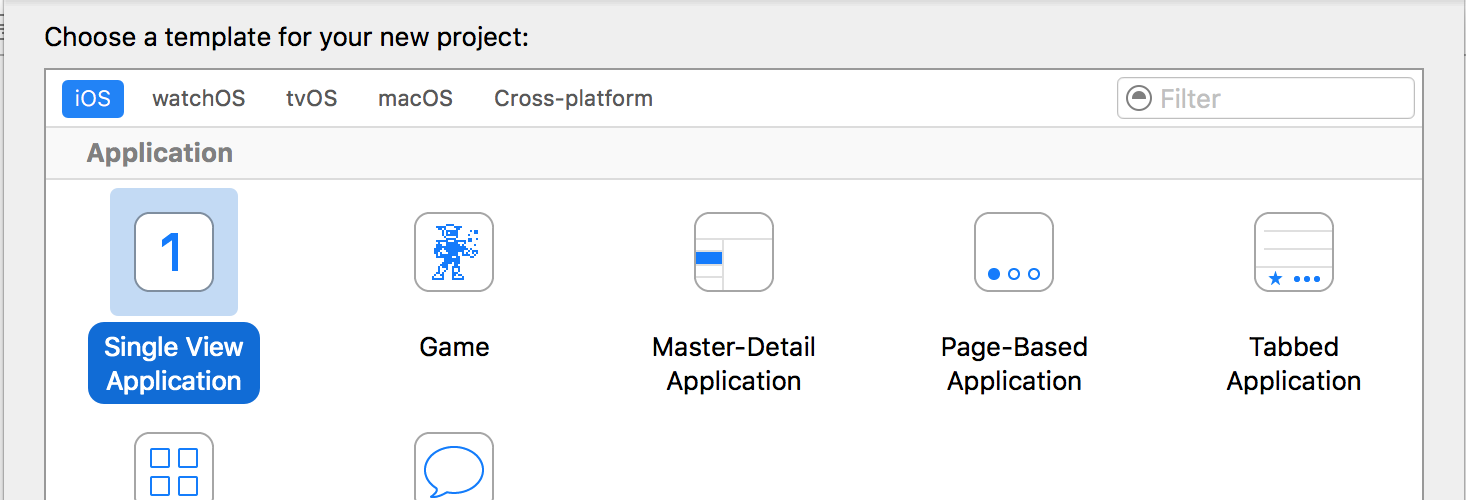The height and width of the screenshot is (500, 1466).
Task: Choose the Game template icon
Action: click(x=454, y=252)
